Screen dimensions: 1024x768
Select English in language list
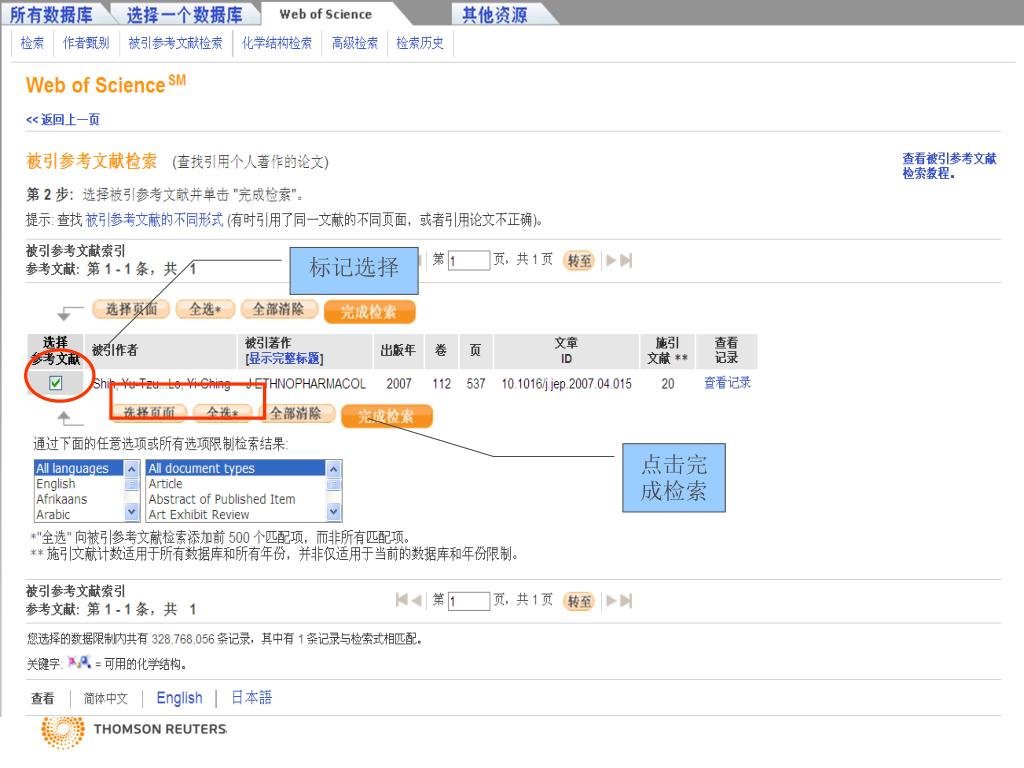click(x=78, y=484)
